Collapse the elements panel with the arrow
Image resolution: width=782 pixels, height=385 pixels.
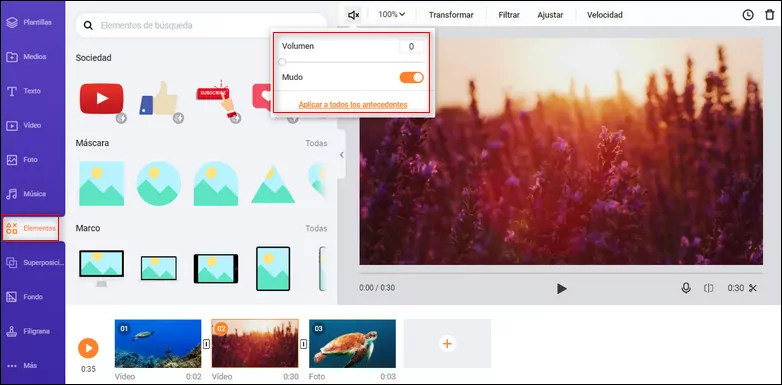[342, 155]
